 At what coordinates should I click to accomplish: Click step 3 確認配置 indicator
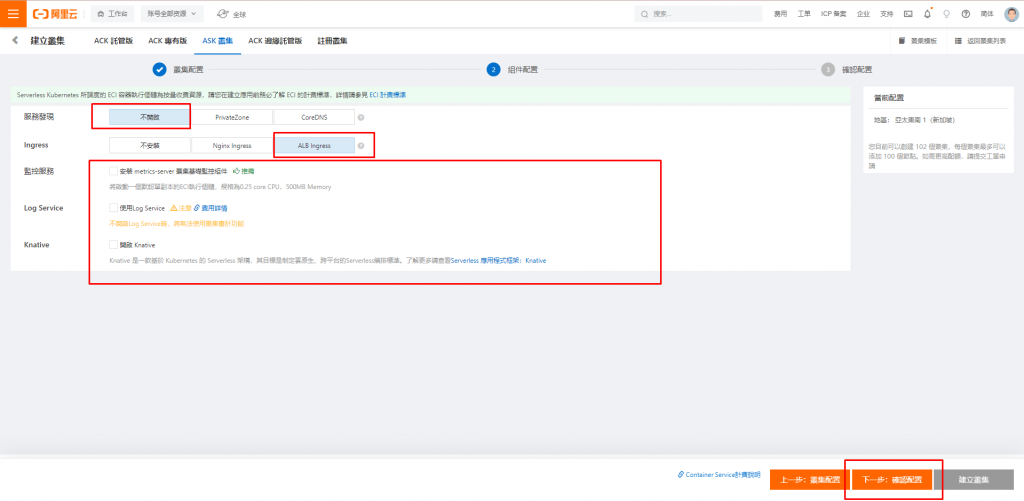pos(827,69)
